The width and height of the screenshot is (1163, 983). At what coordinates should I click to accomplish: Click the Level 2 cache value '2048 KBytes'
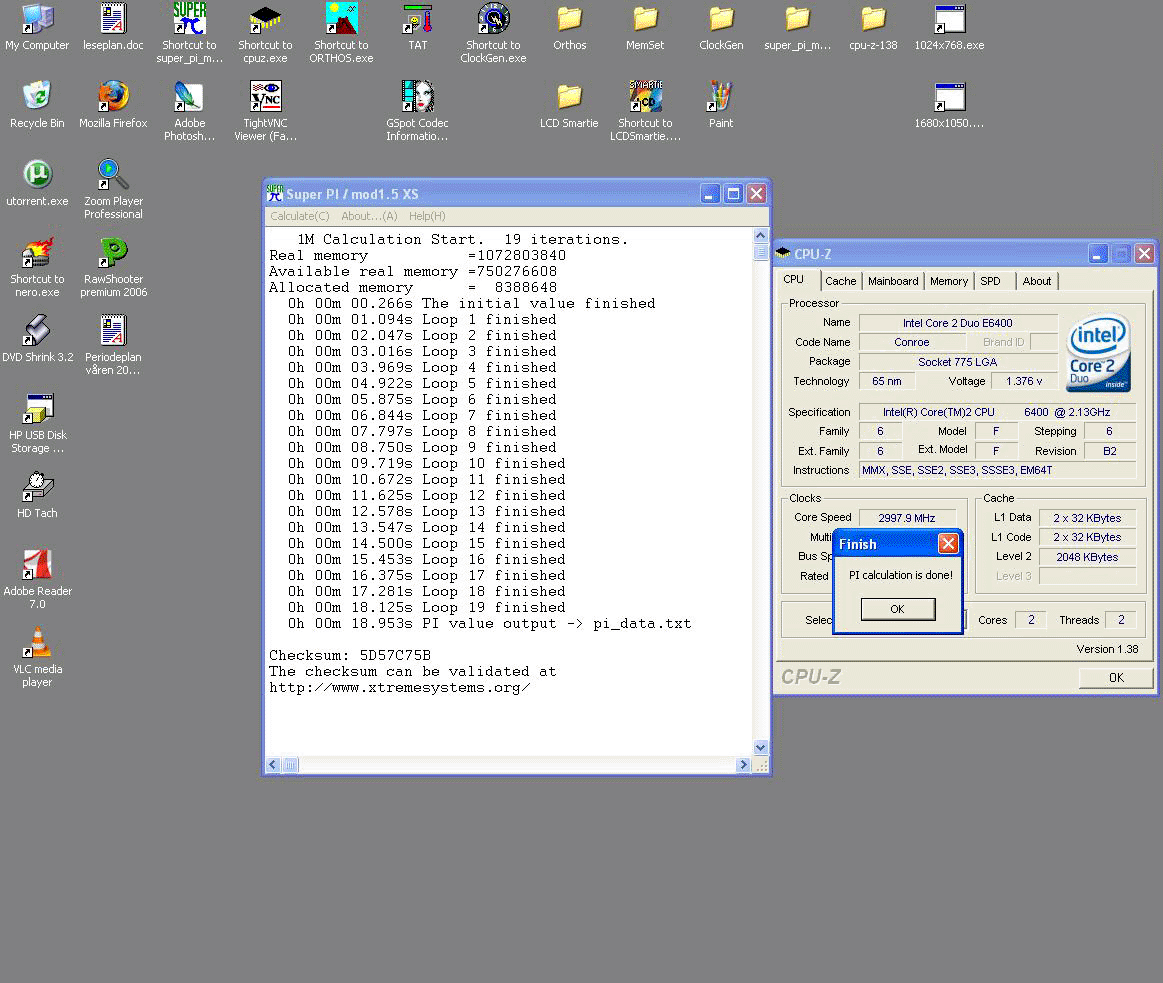click(1087, 557)
